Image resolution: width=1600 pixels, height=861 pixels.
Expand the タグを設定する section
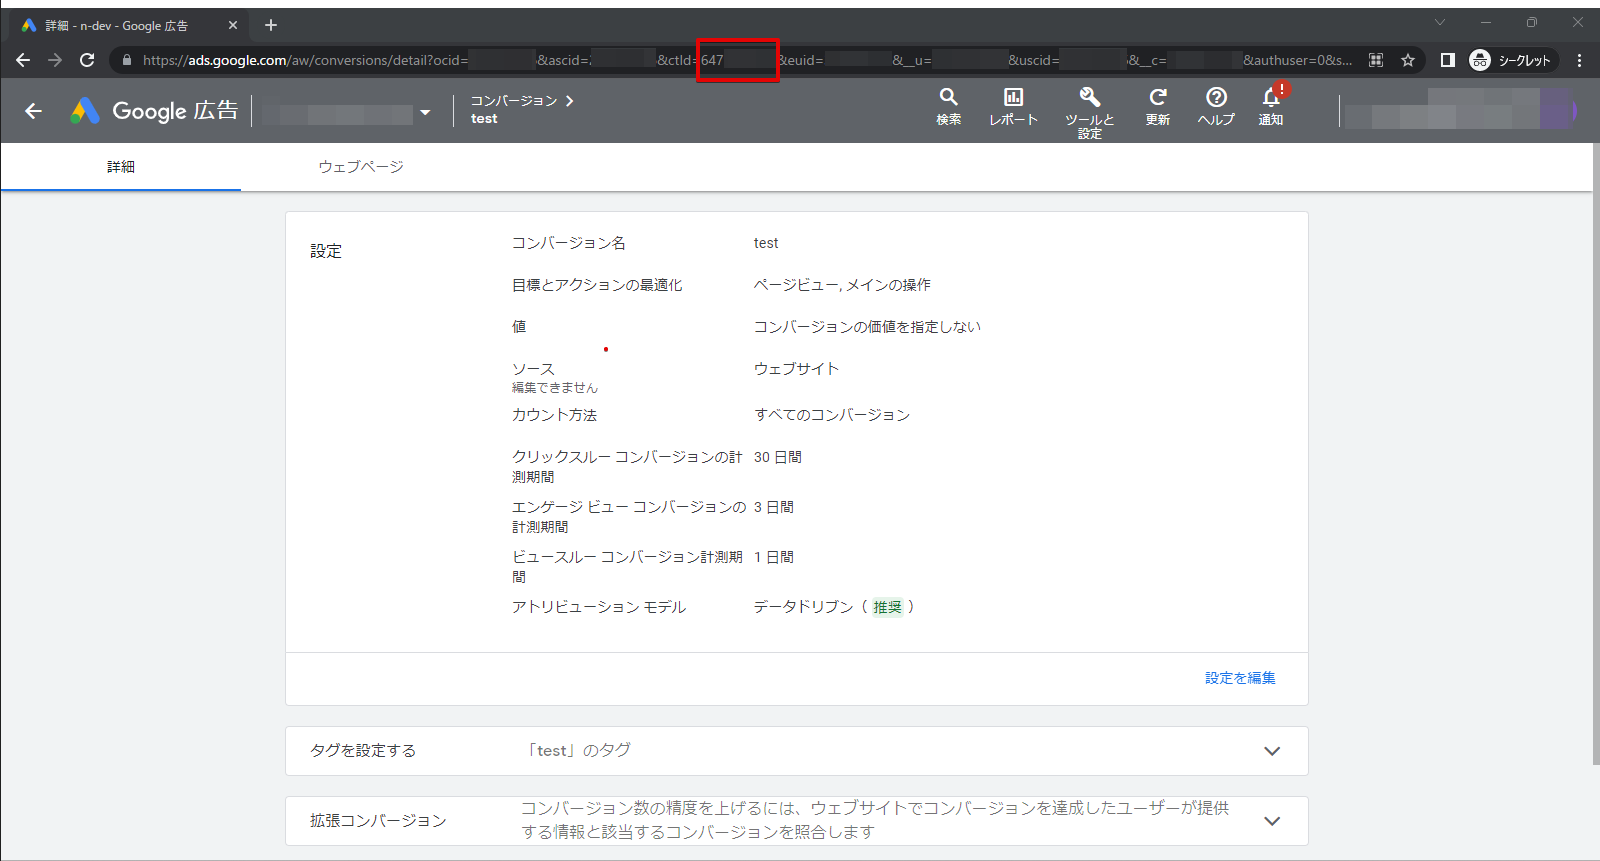(797, 751)
